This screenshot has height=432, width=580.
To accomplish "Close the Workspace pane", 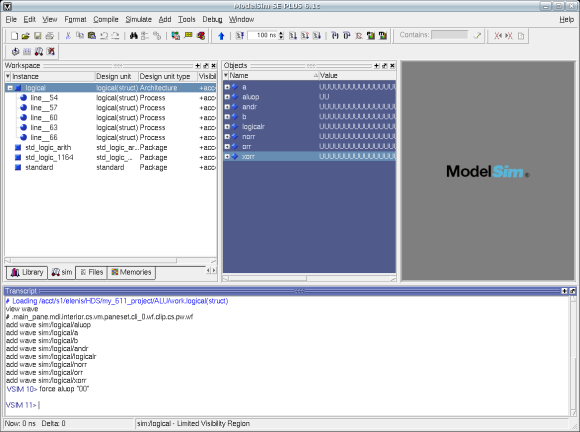I will (x=213, y=66).
